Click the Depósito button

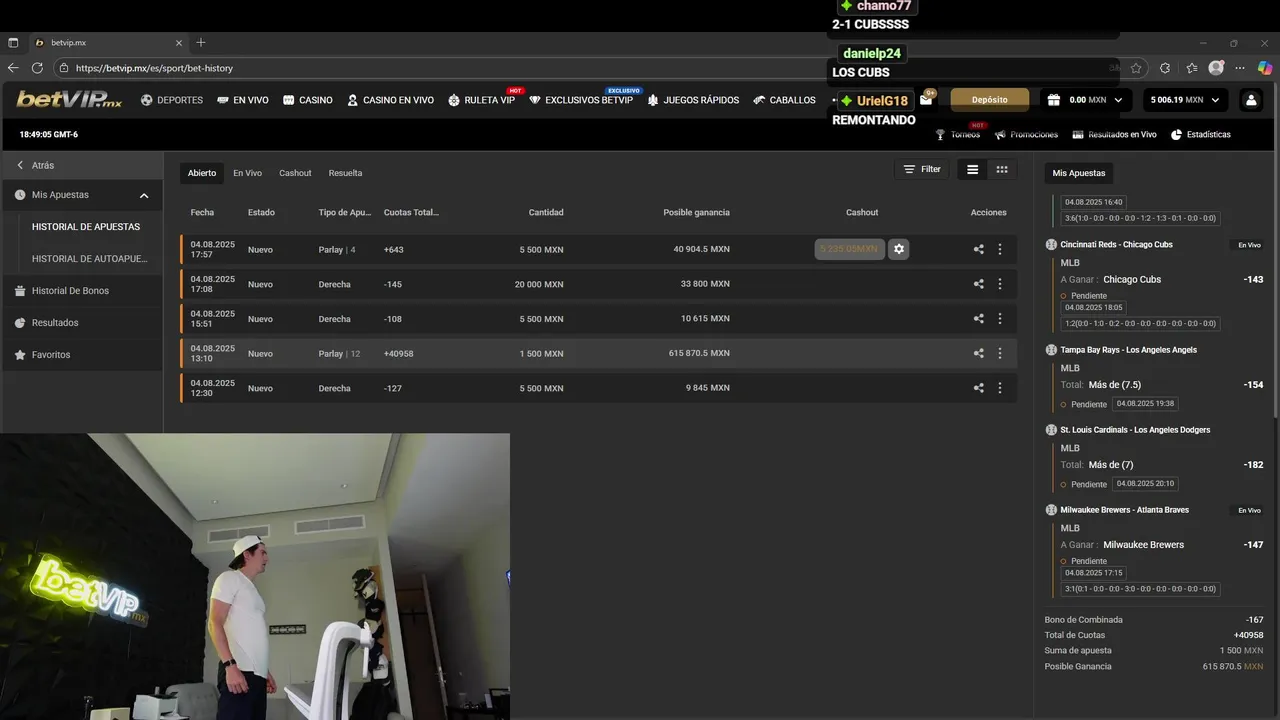tap(989, 99)
